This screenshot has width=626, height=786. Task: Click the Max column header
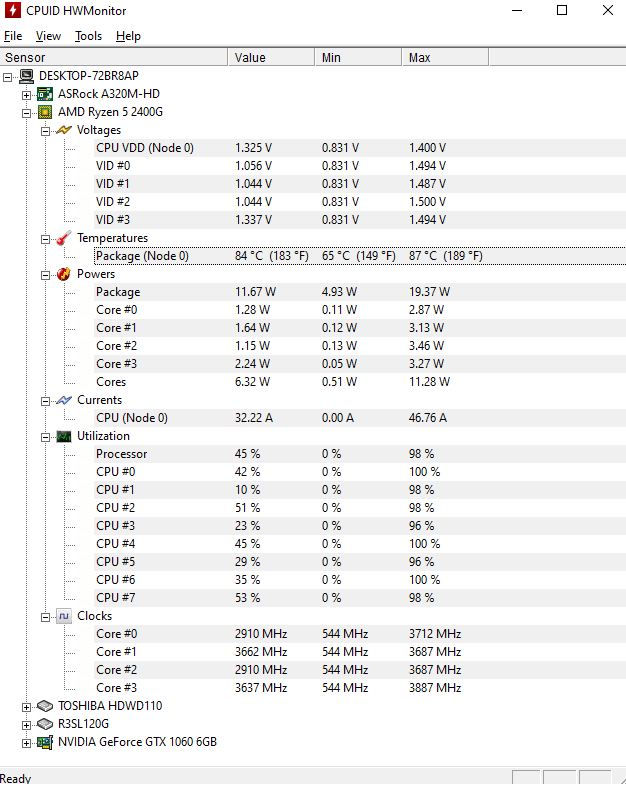(x=445, y=57)
